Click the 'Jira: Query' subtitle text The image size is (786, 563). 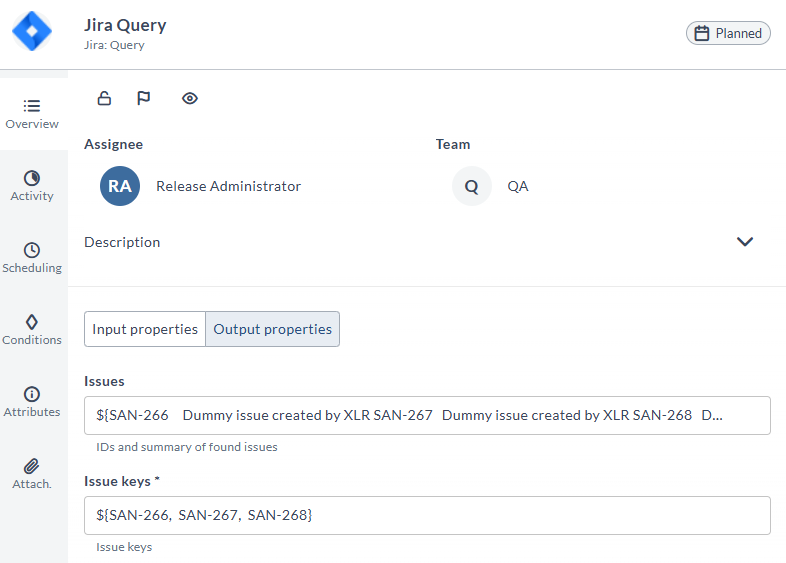(x=114, y=45)
